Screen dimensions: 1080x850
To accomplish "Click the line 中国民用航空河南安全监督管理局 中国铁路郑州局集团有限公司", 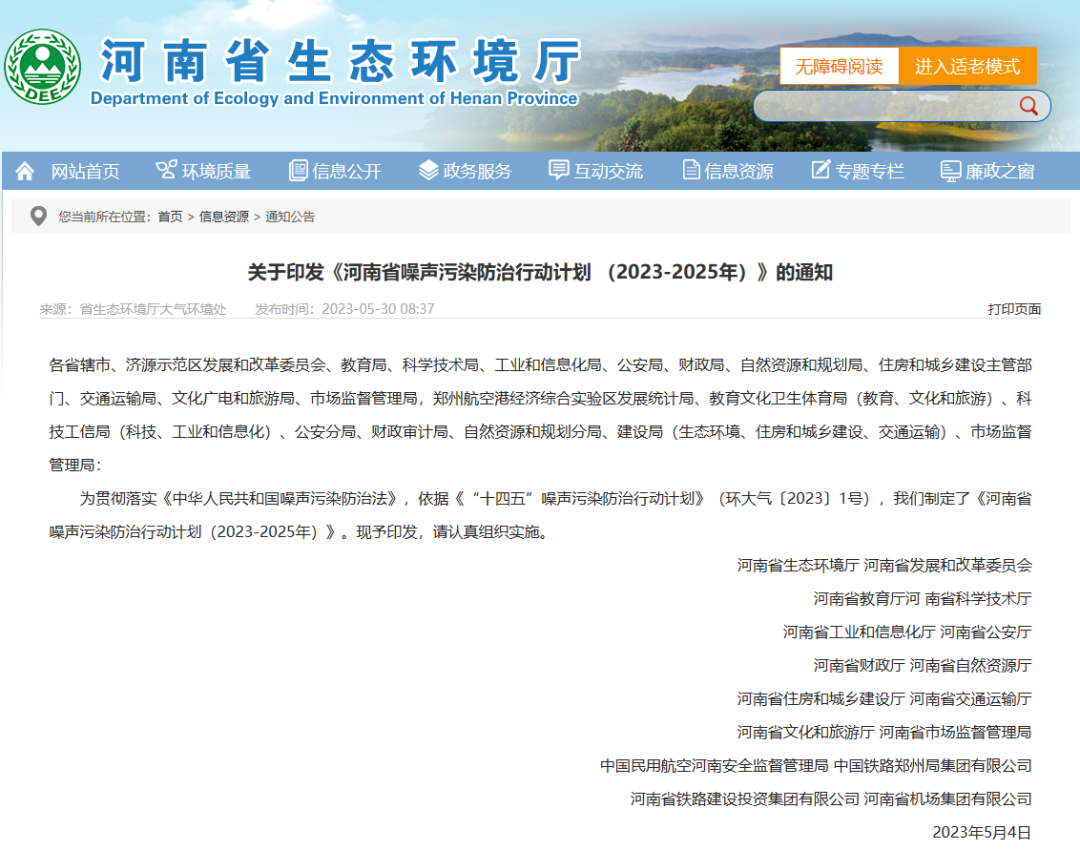I will (816, 765).
